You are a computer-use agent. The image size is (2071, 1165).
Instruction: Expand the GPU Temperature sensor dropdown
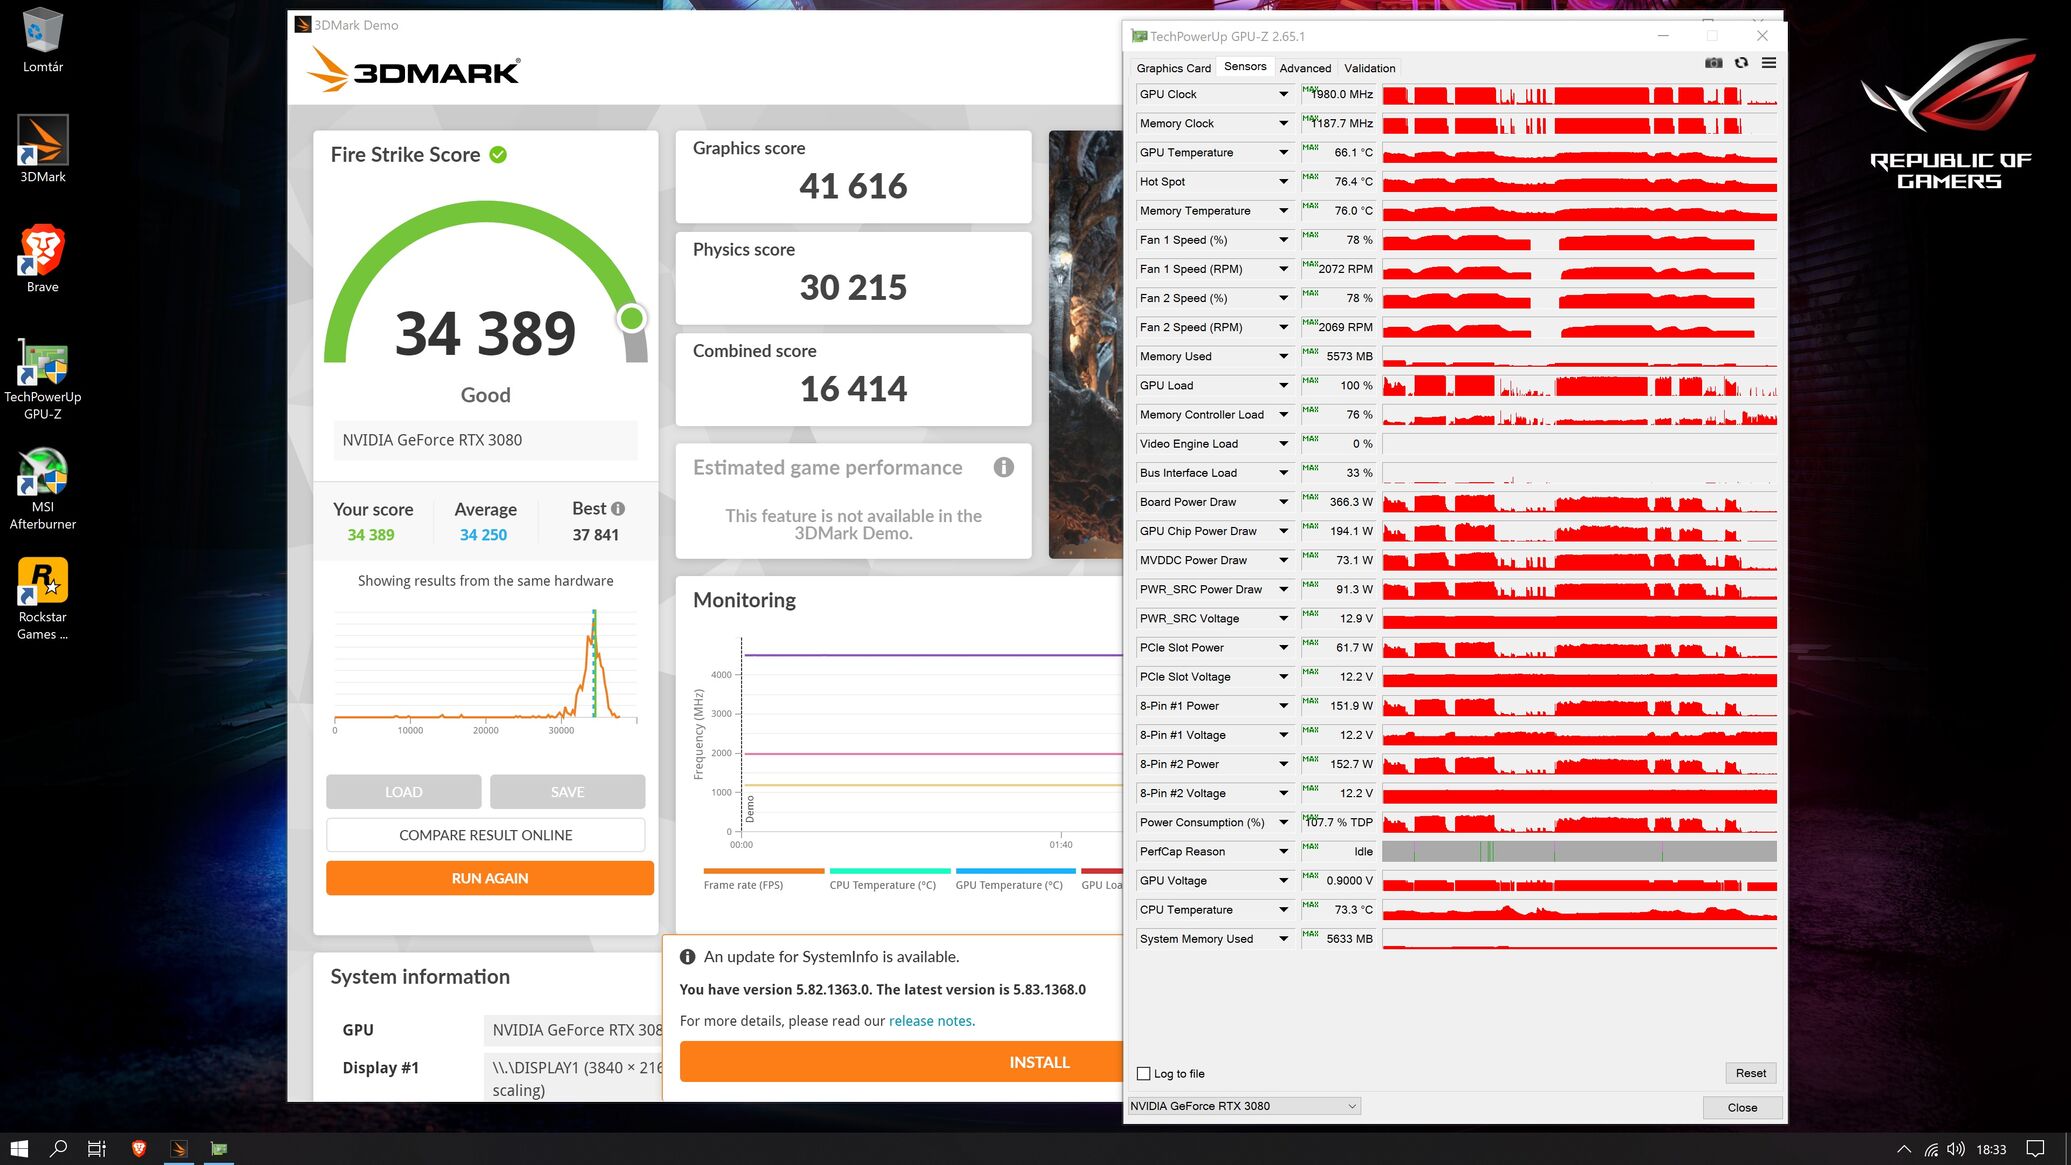click(1283, 152)
